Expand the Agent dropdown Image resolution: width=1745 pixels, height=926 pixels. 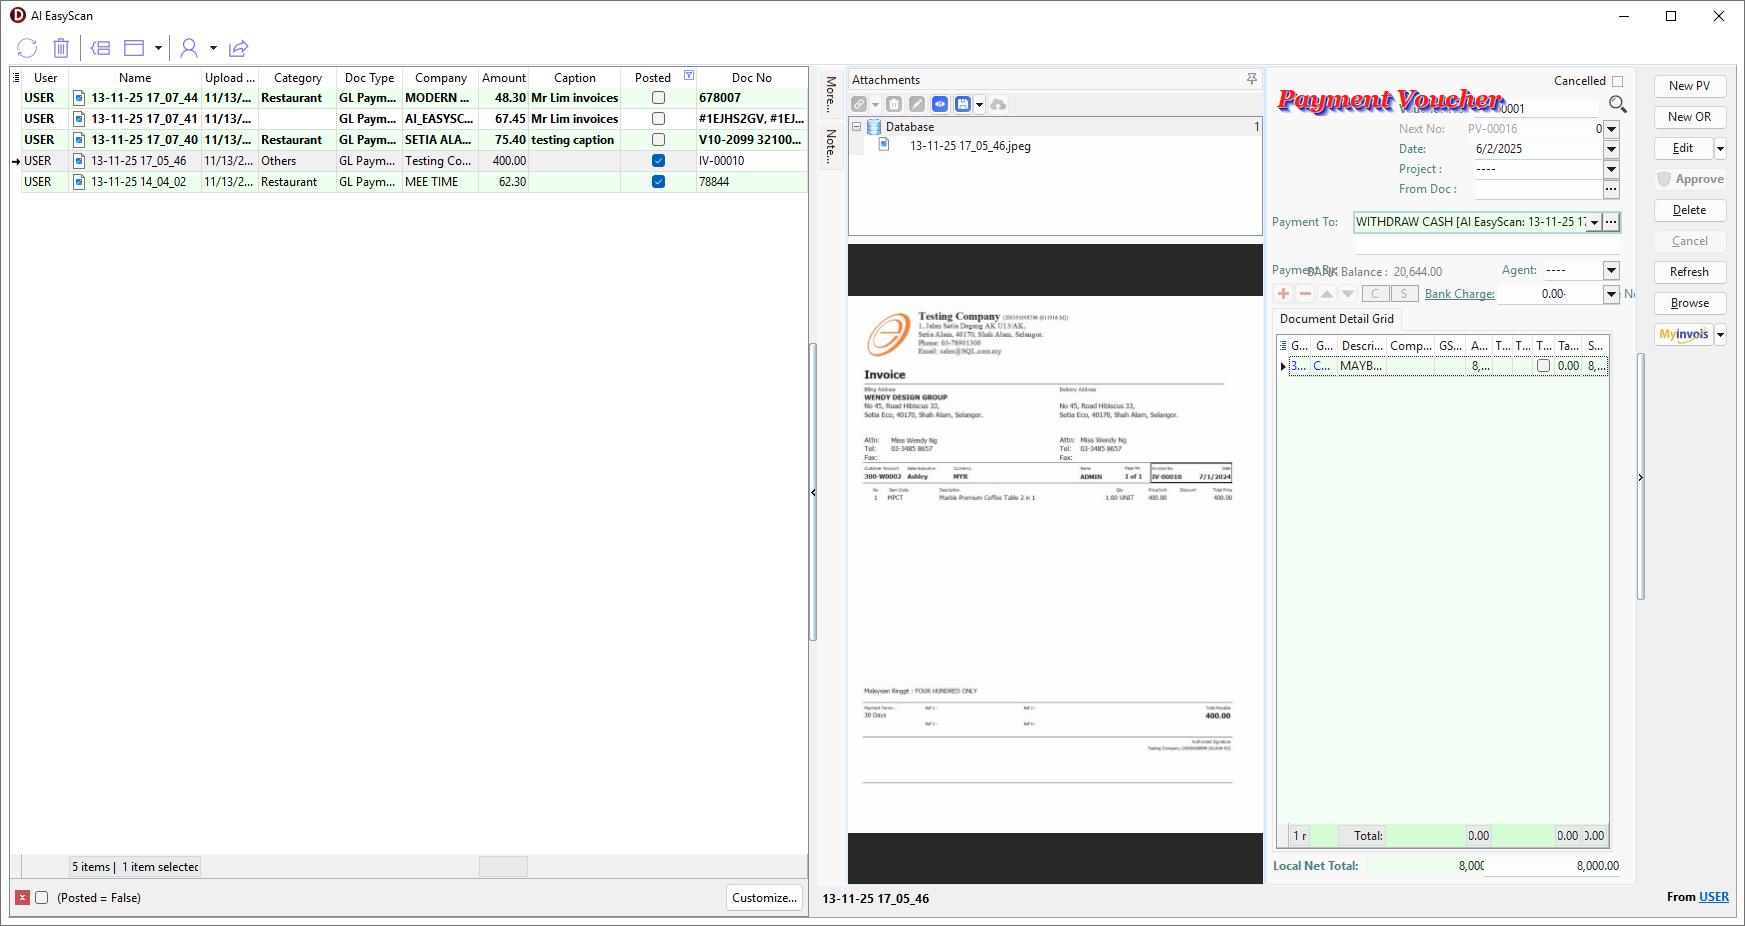(x=1611, y=270)
